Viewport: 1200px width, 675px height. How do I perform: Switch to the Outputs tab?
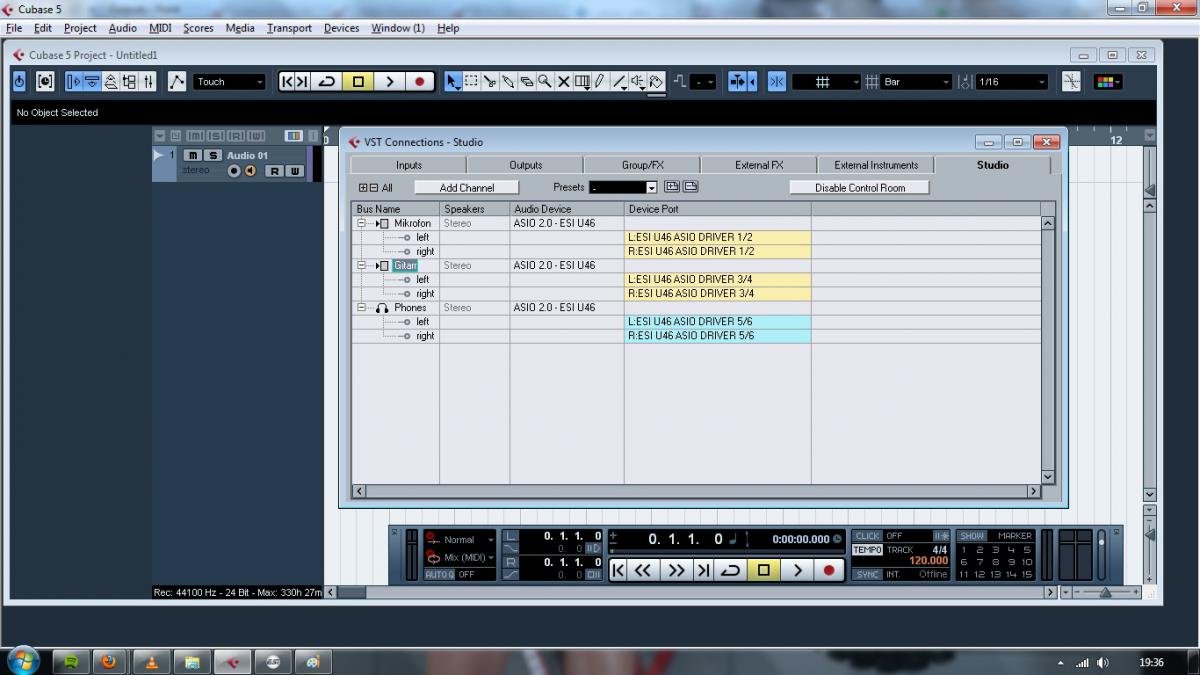click(525, 165)
